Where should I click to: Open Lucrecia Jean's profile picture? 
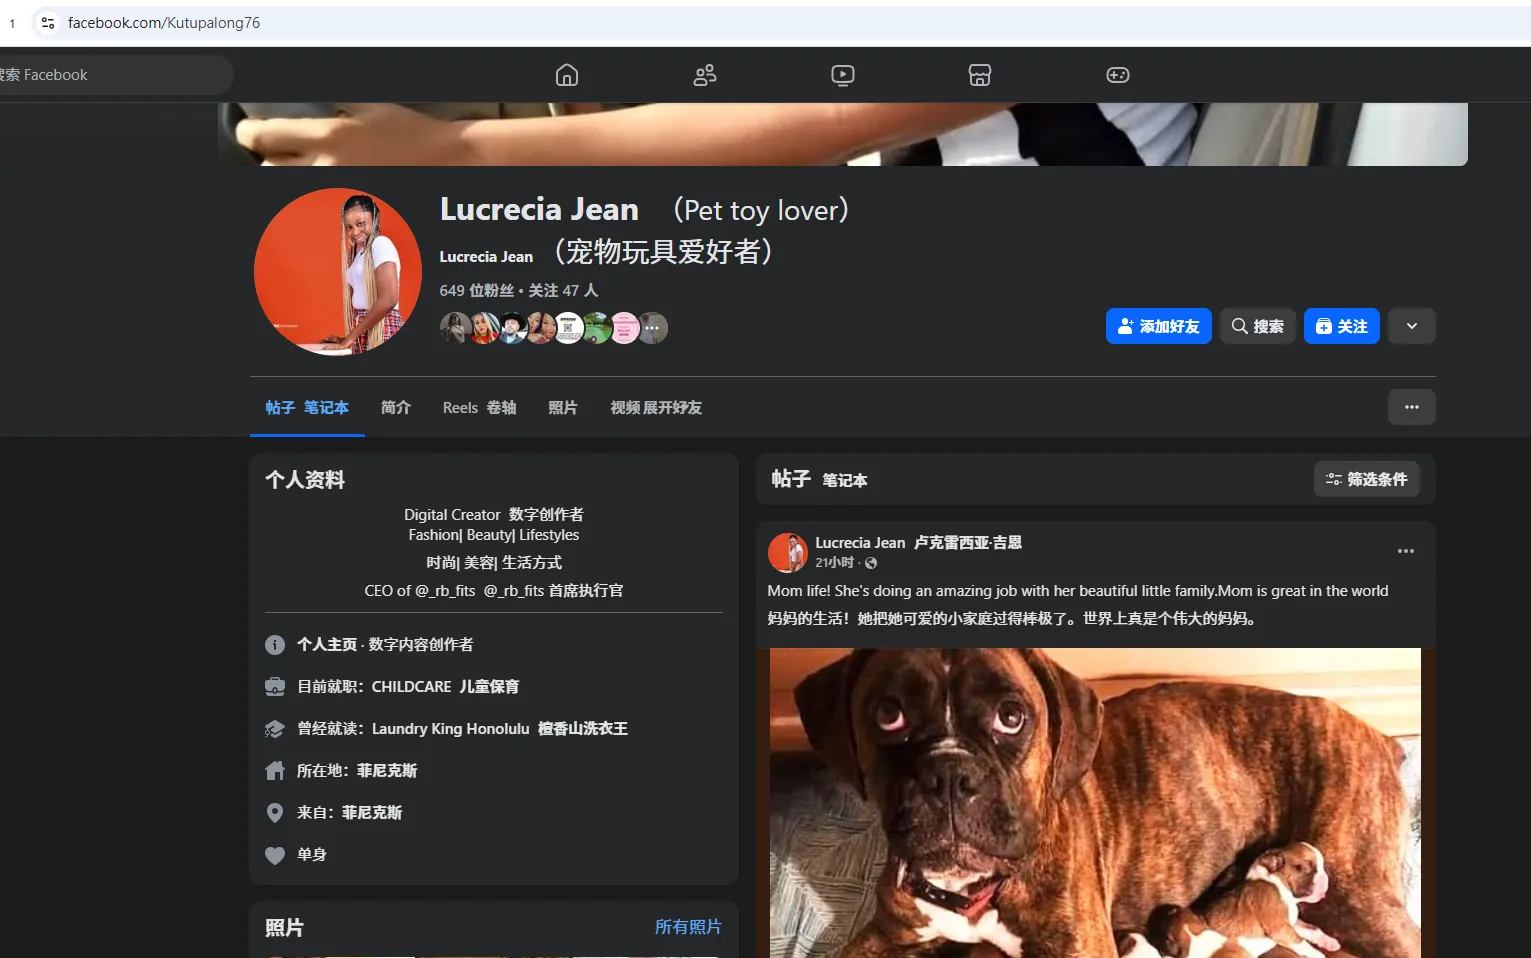(x=338, y=272)
